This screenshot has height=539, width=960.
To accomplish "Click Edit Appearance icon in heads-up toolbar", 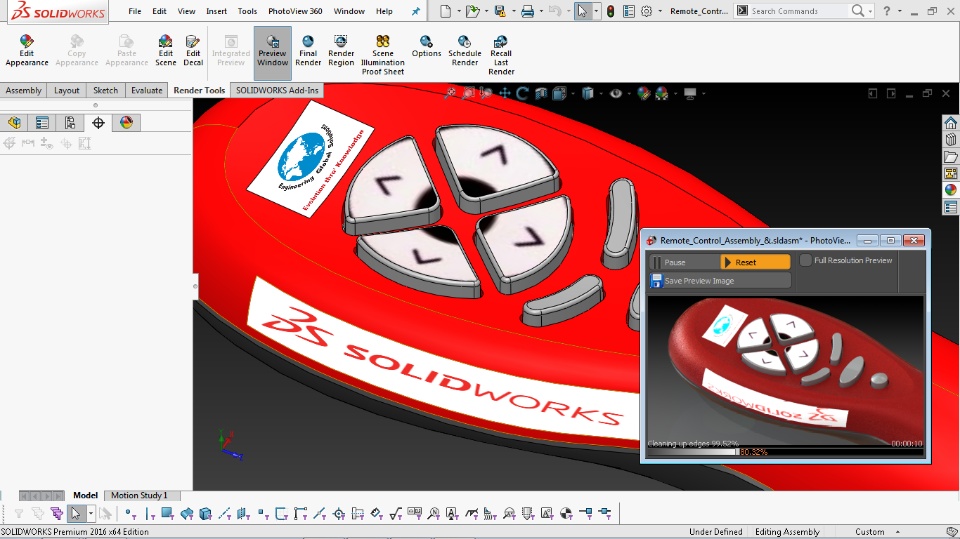I will coord(643,93).
